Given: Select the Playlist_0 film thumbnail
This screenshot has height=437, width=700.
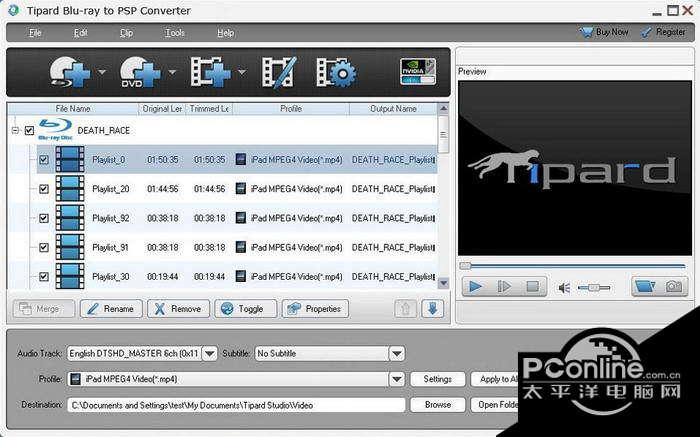Looking at the screenshot, I should (70, 159).
